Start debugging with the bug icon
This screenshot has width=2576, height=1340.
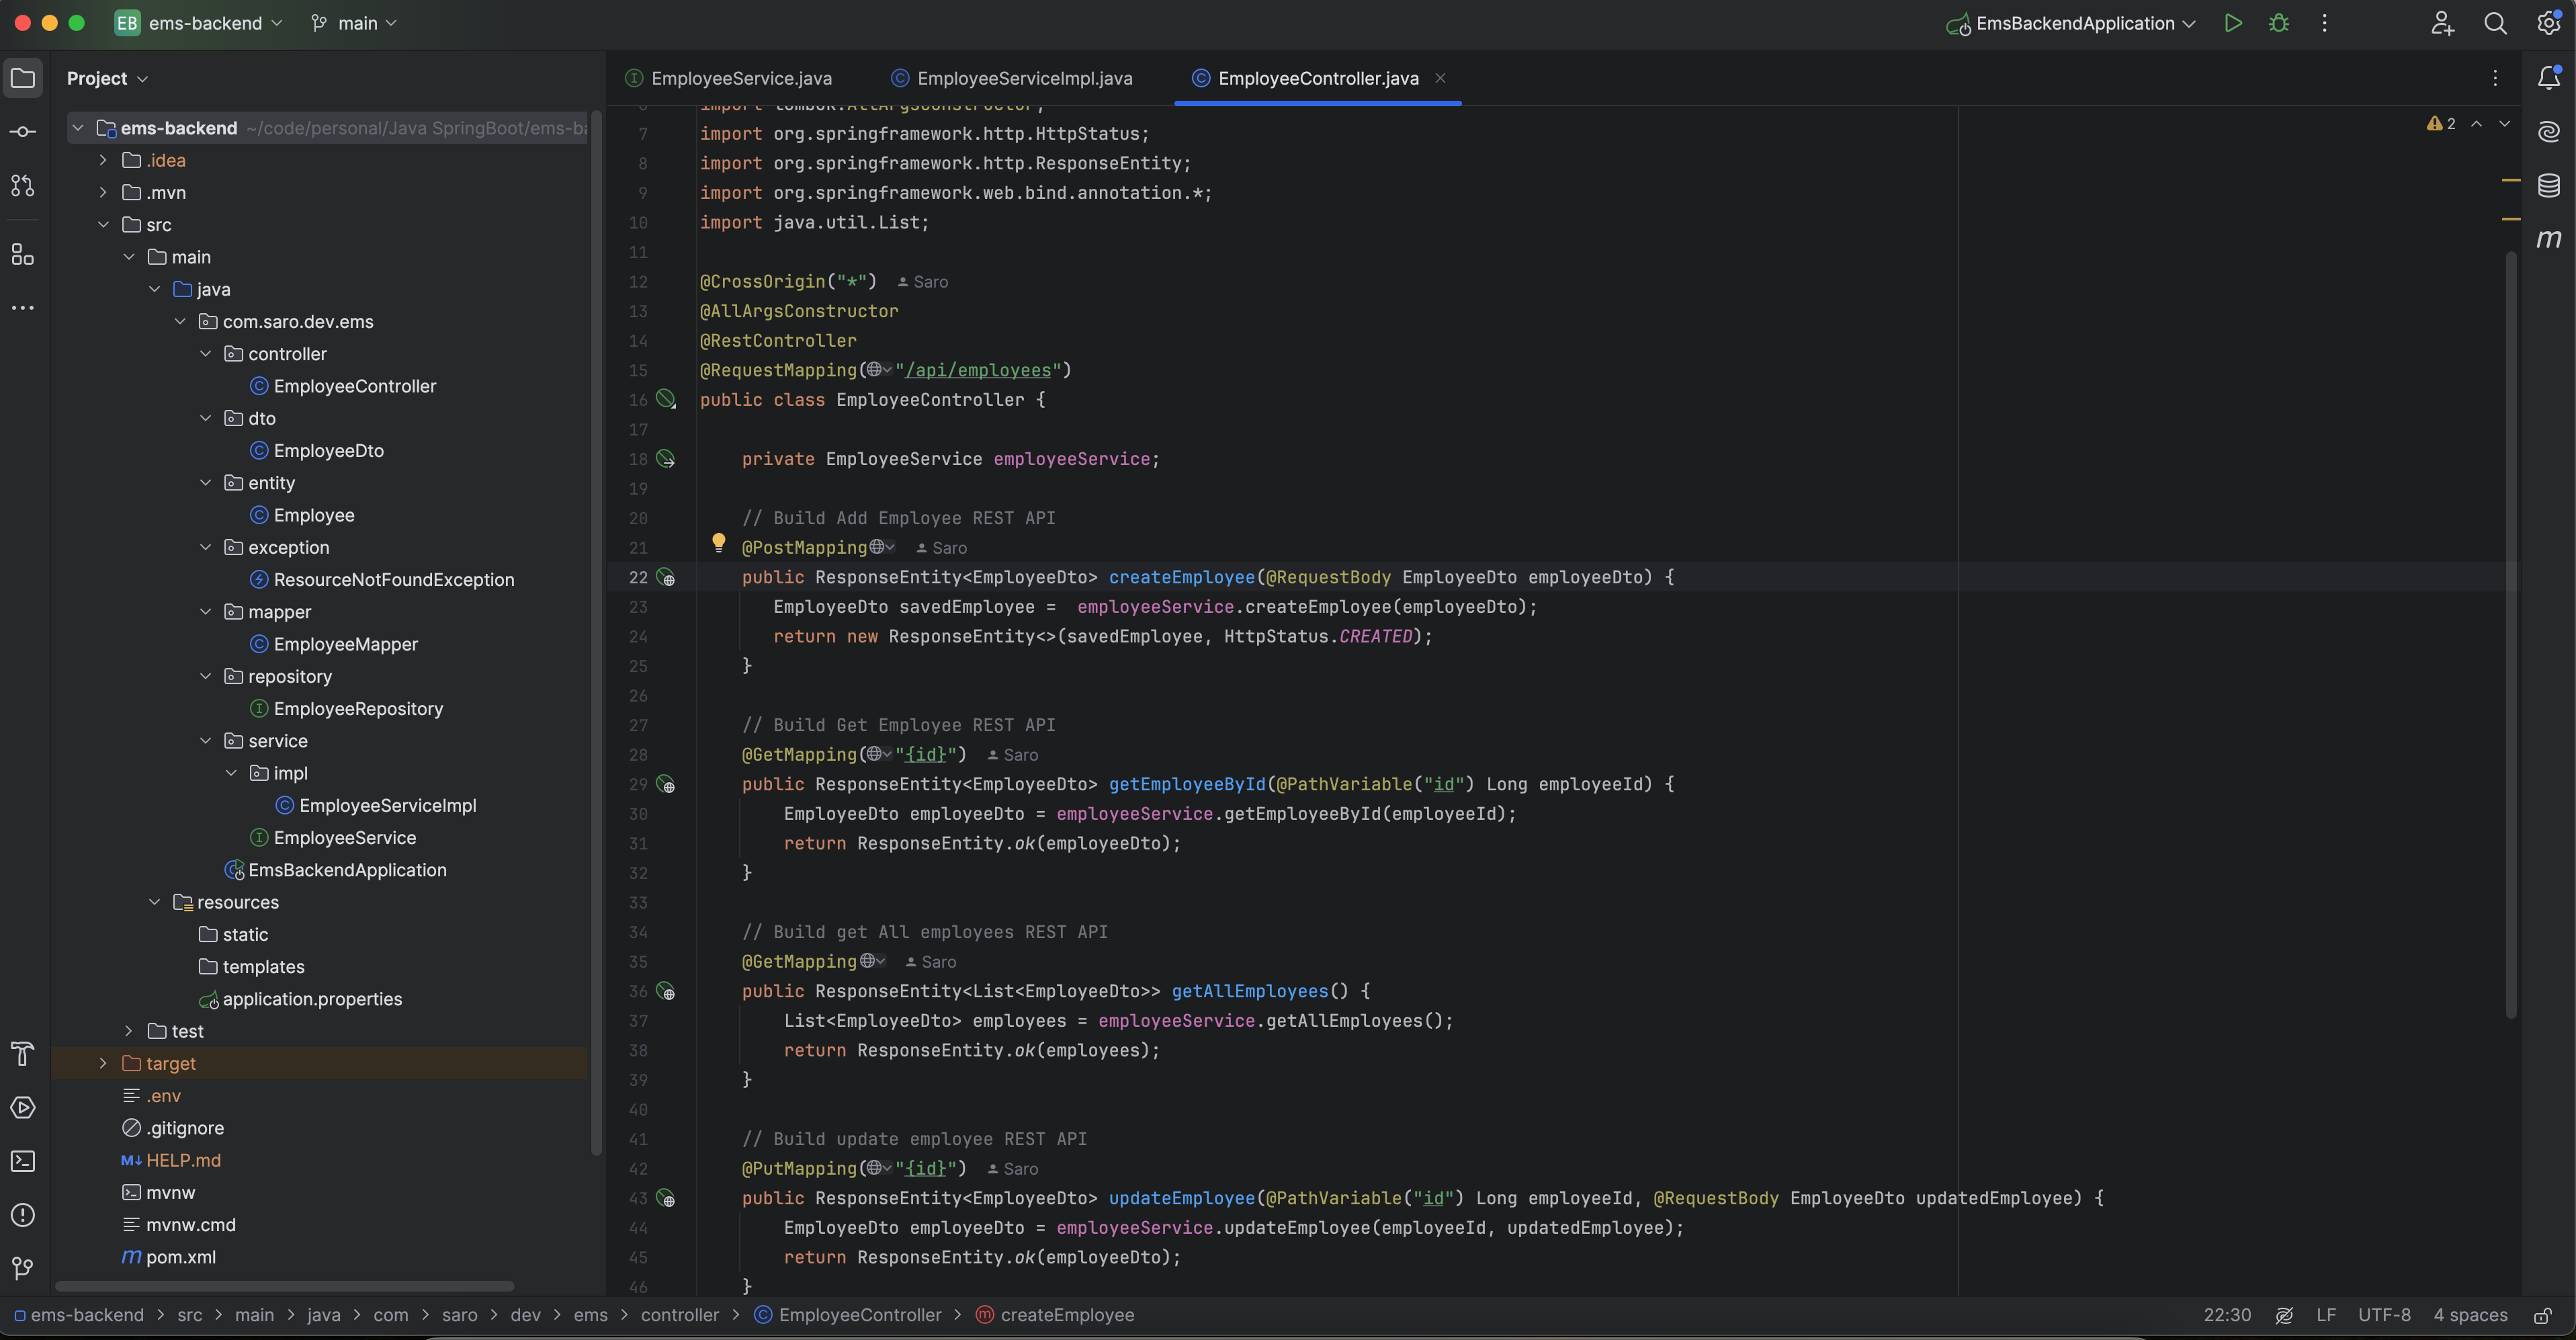pyautogui.click(x=2278, y=23)
